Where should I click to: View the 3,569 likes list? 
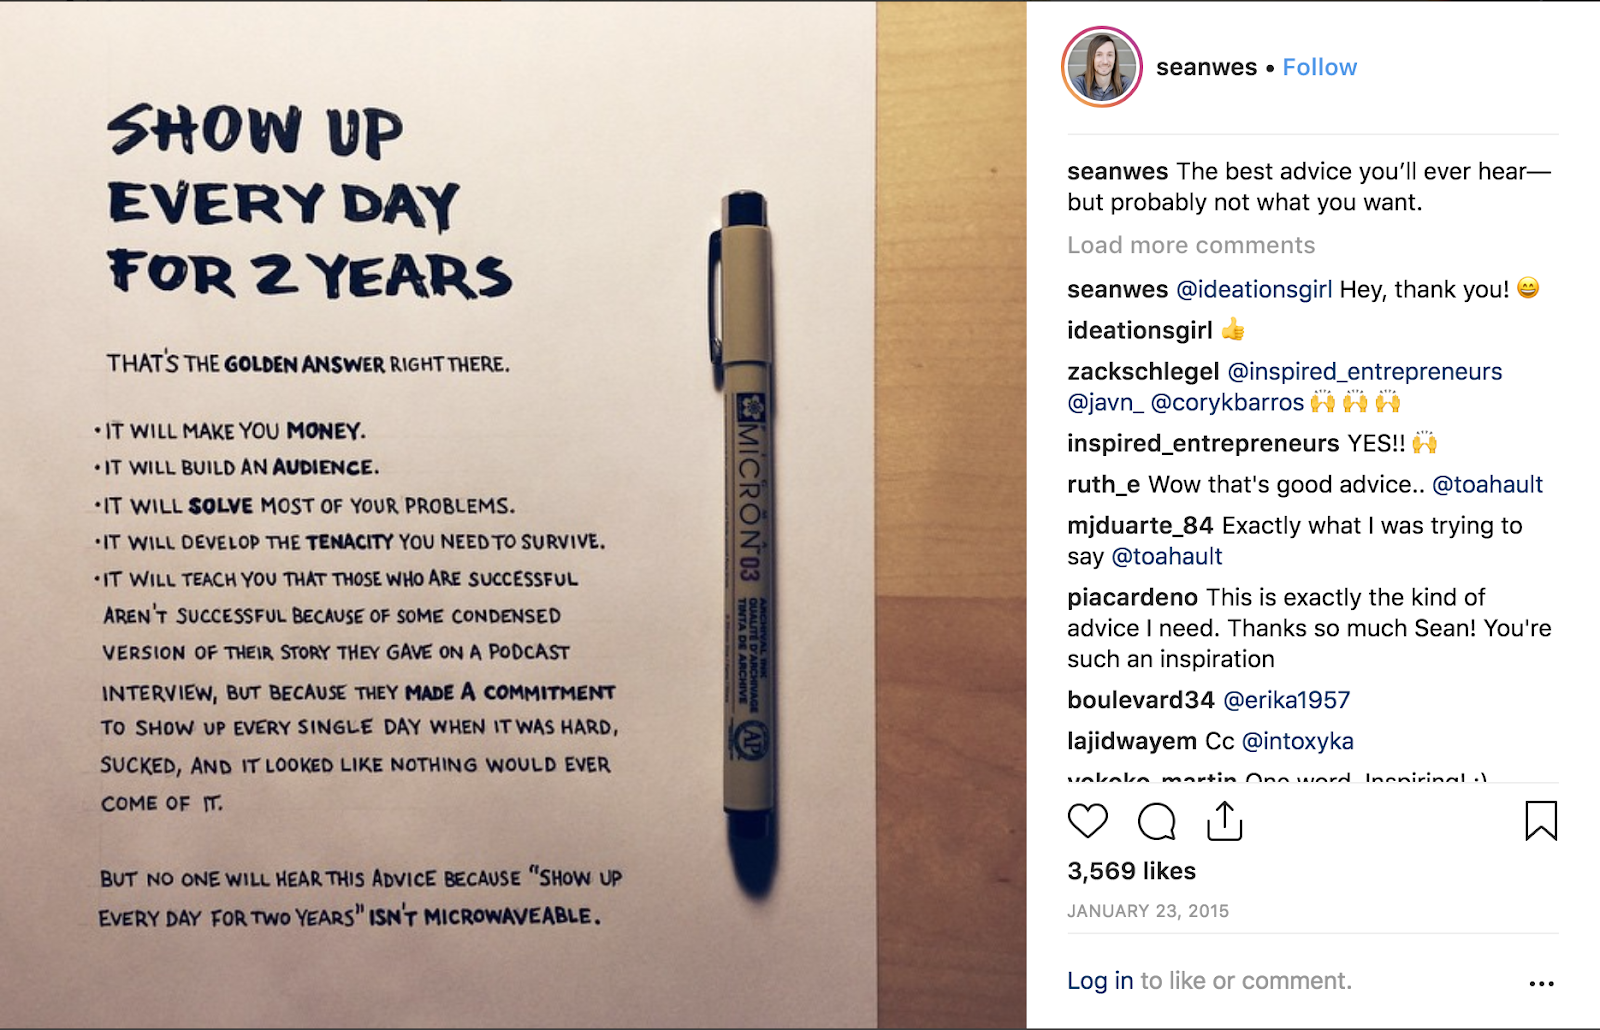pos(1131,871)
